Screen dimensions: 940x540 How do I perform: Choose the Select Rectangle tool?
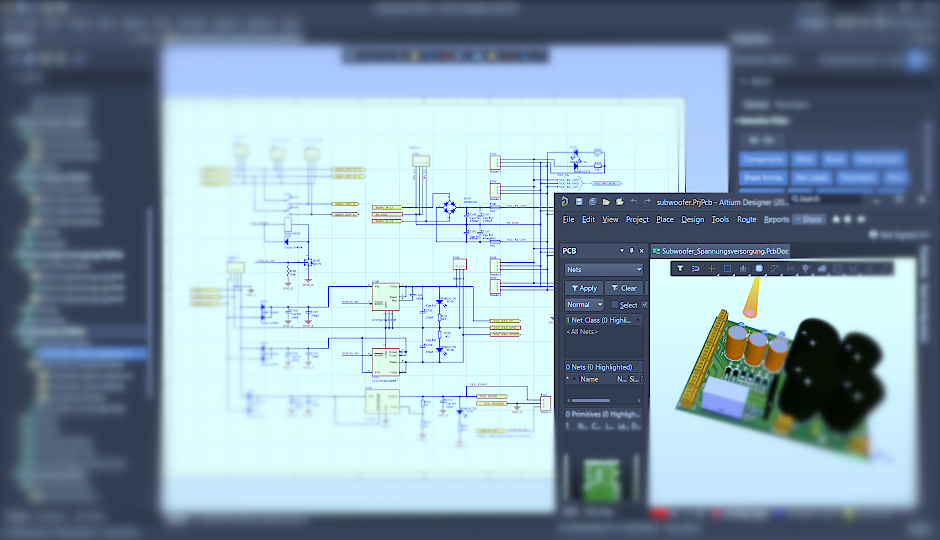tap(727, 268)
